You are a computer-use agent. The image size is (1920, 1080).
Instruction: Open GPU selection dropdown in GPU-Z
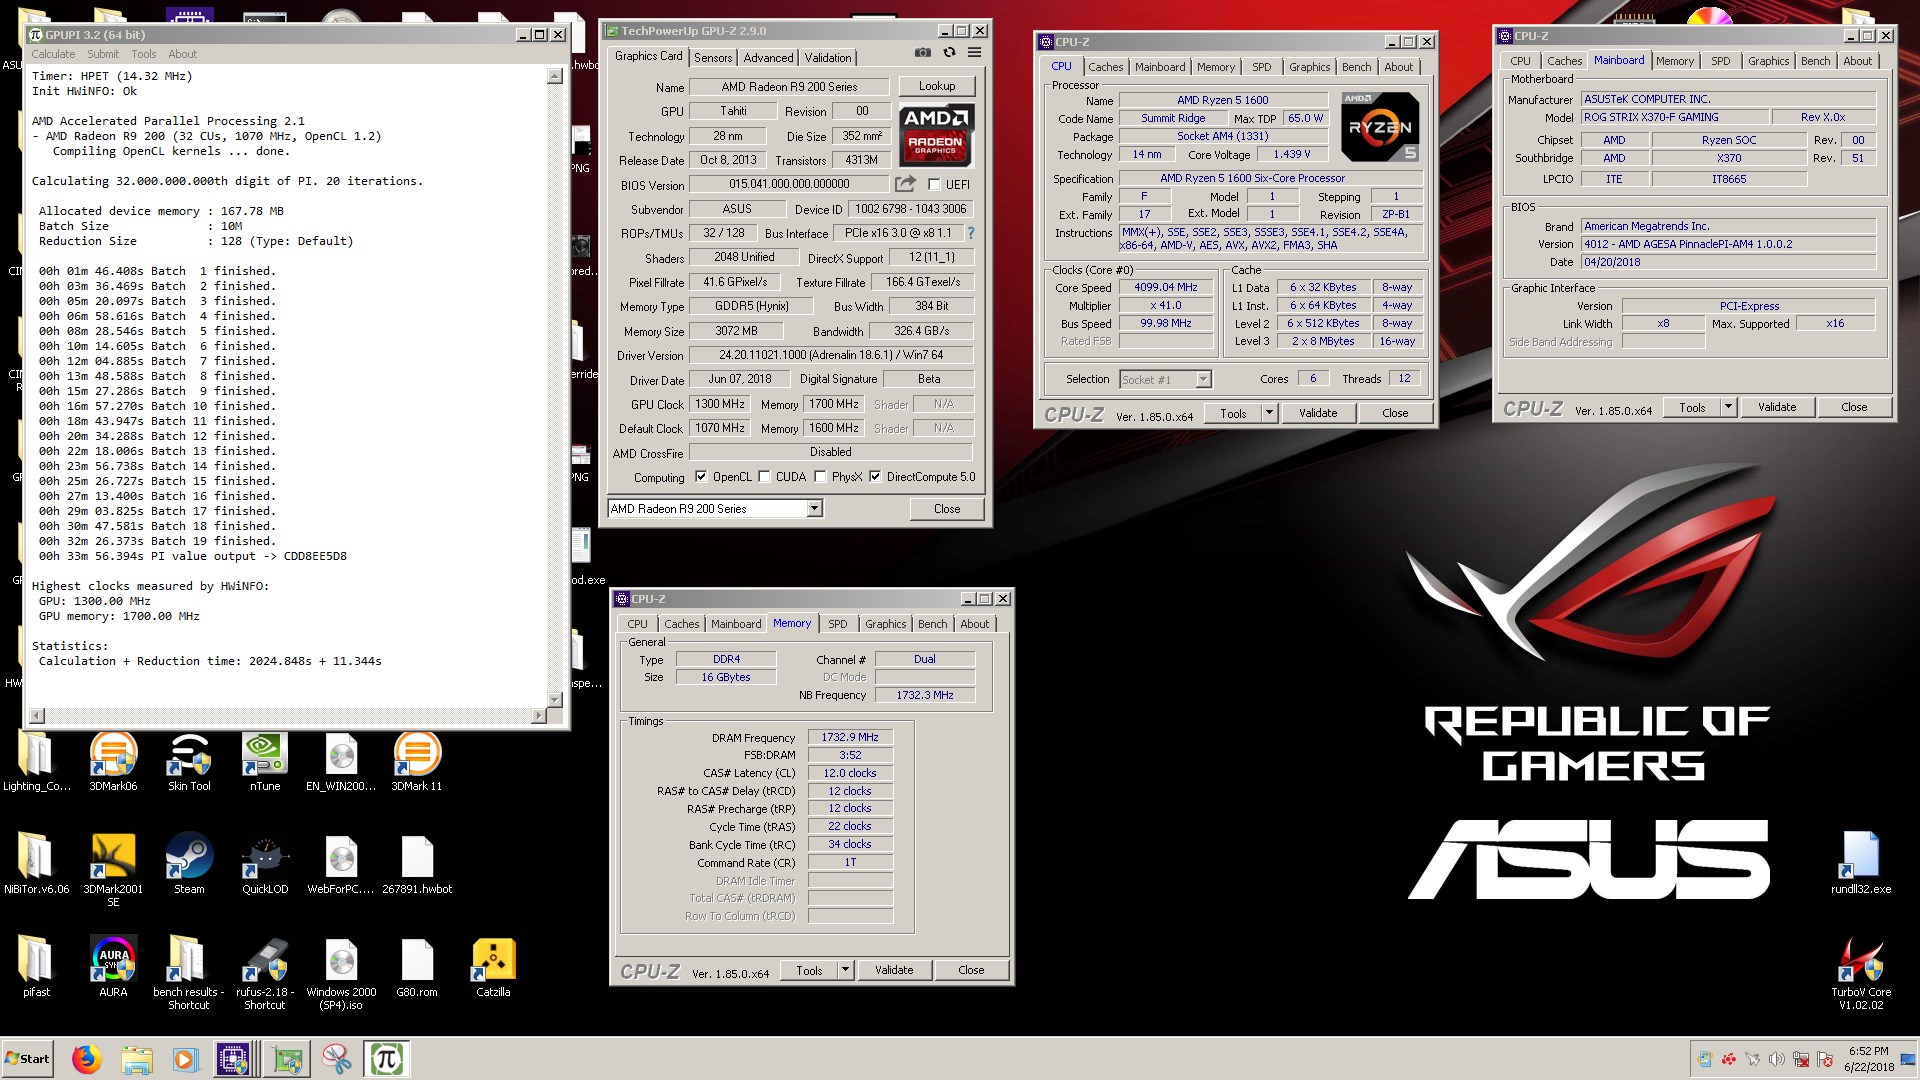pyautogui.click(x=814, y=509)
